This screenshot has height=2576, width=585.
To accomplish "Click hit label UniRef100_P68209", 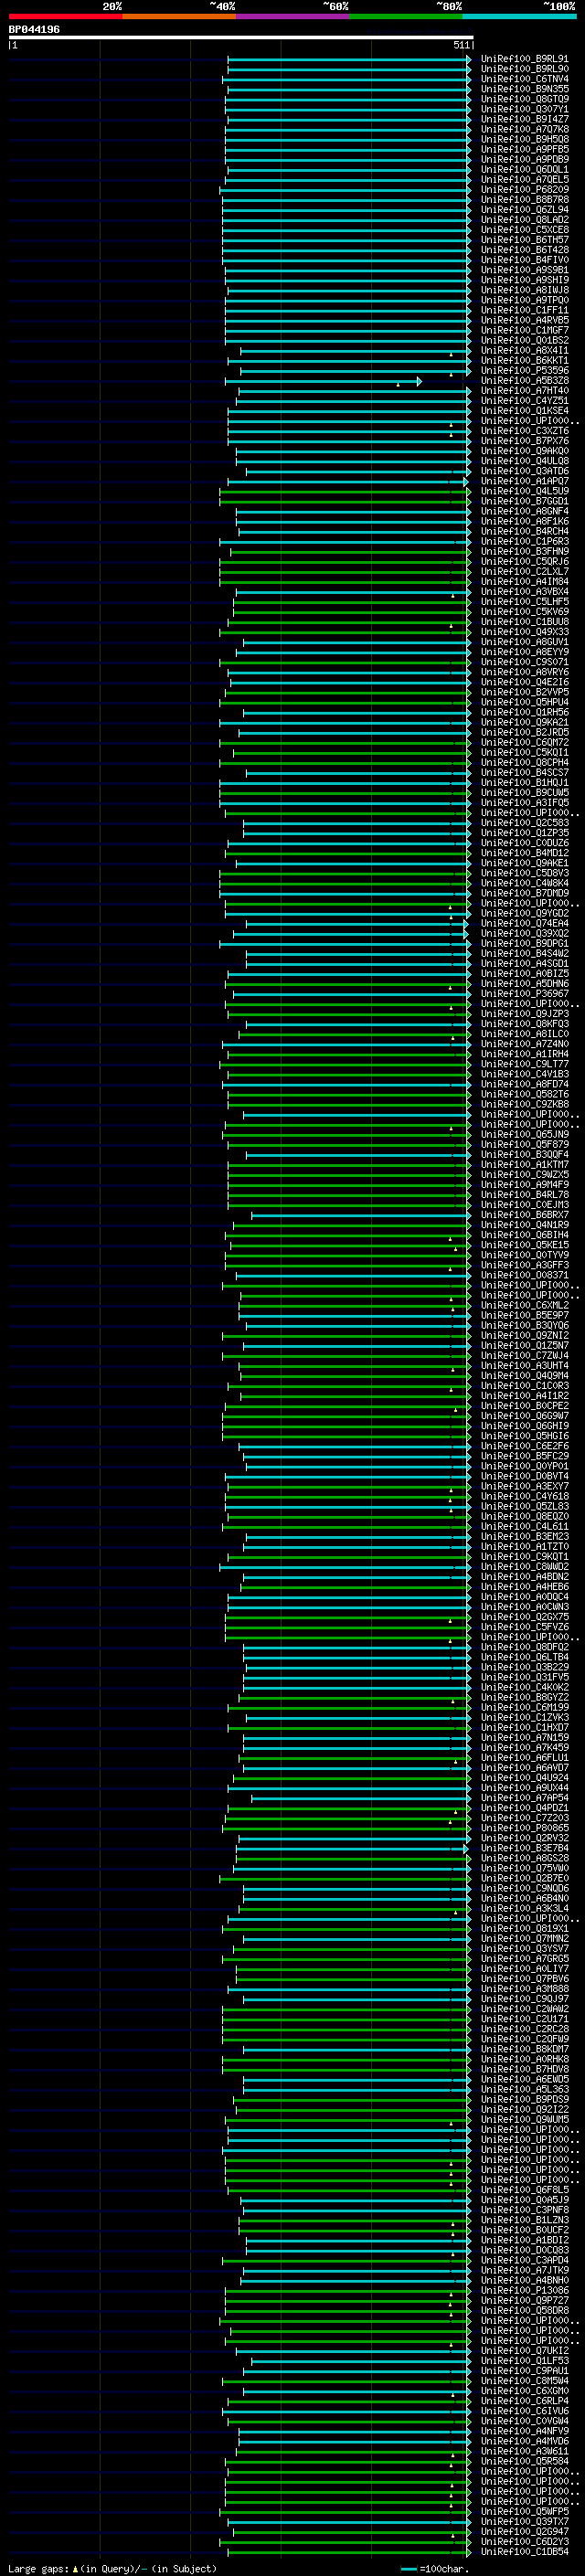I will (x=524, y=189).
